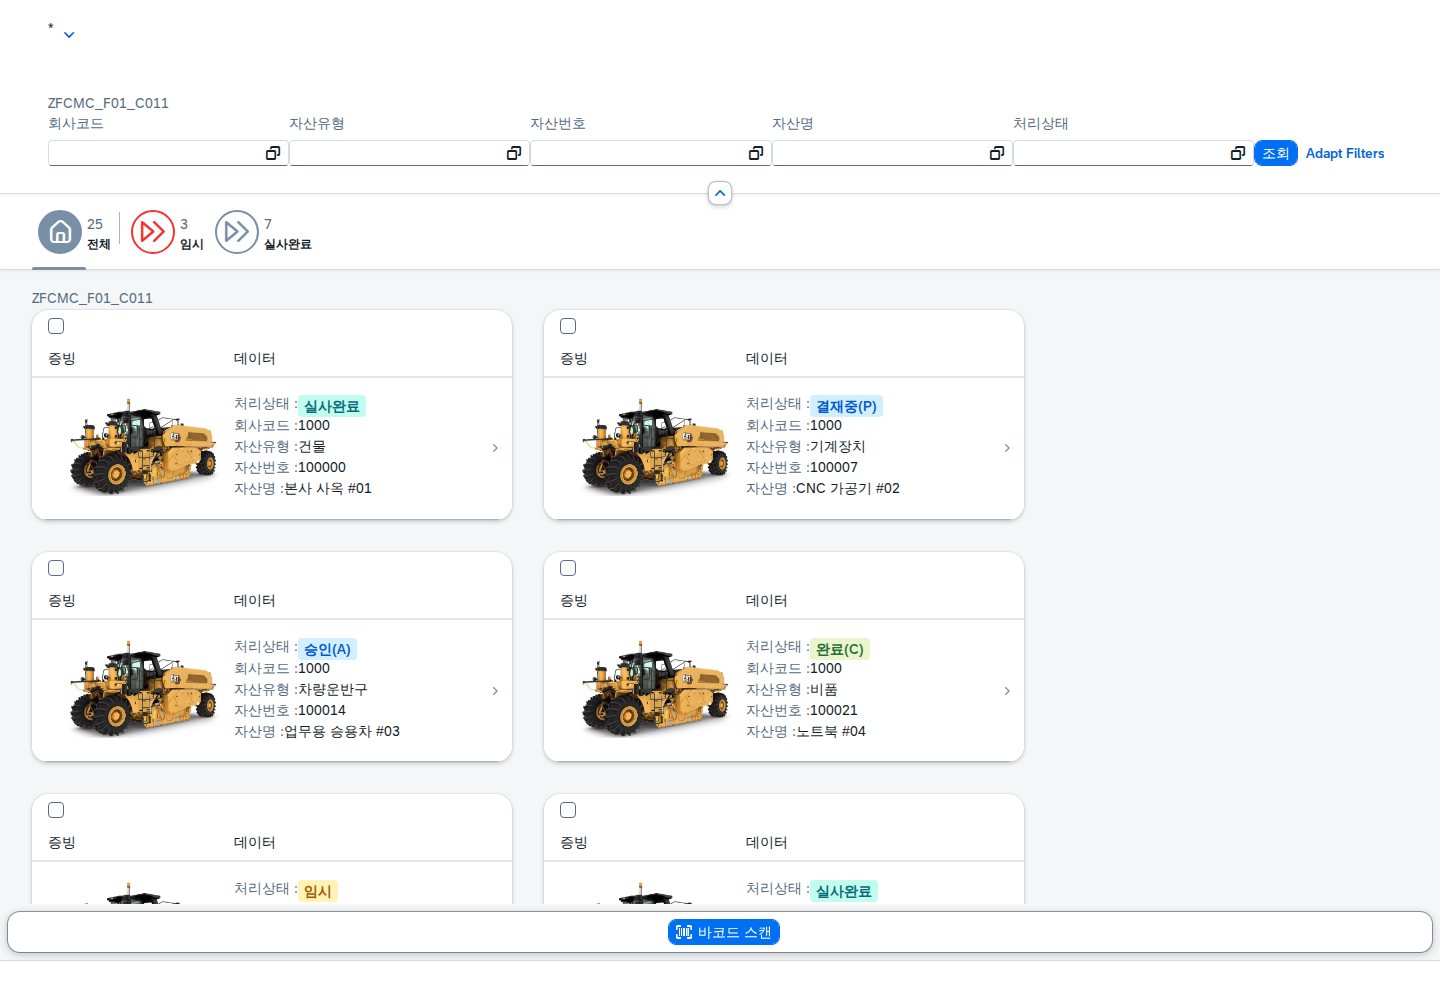The image size is (1440, 1000).
Task: Select the 실사완료 status icon
Action: click(237, 232)
